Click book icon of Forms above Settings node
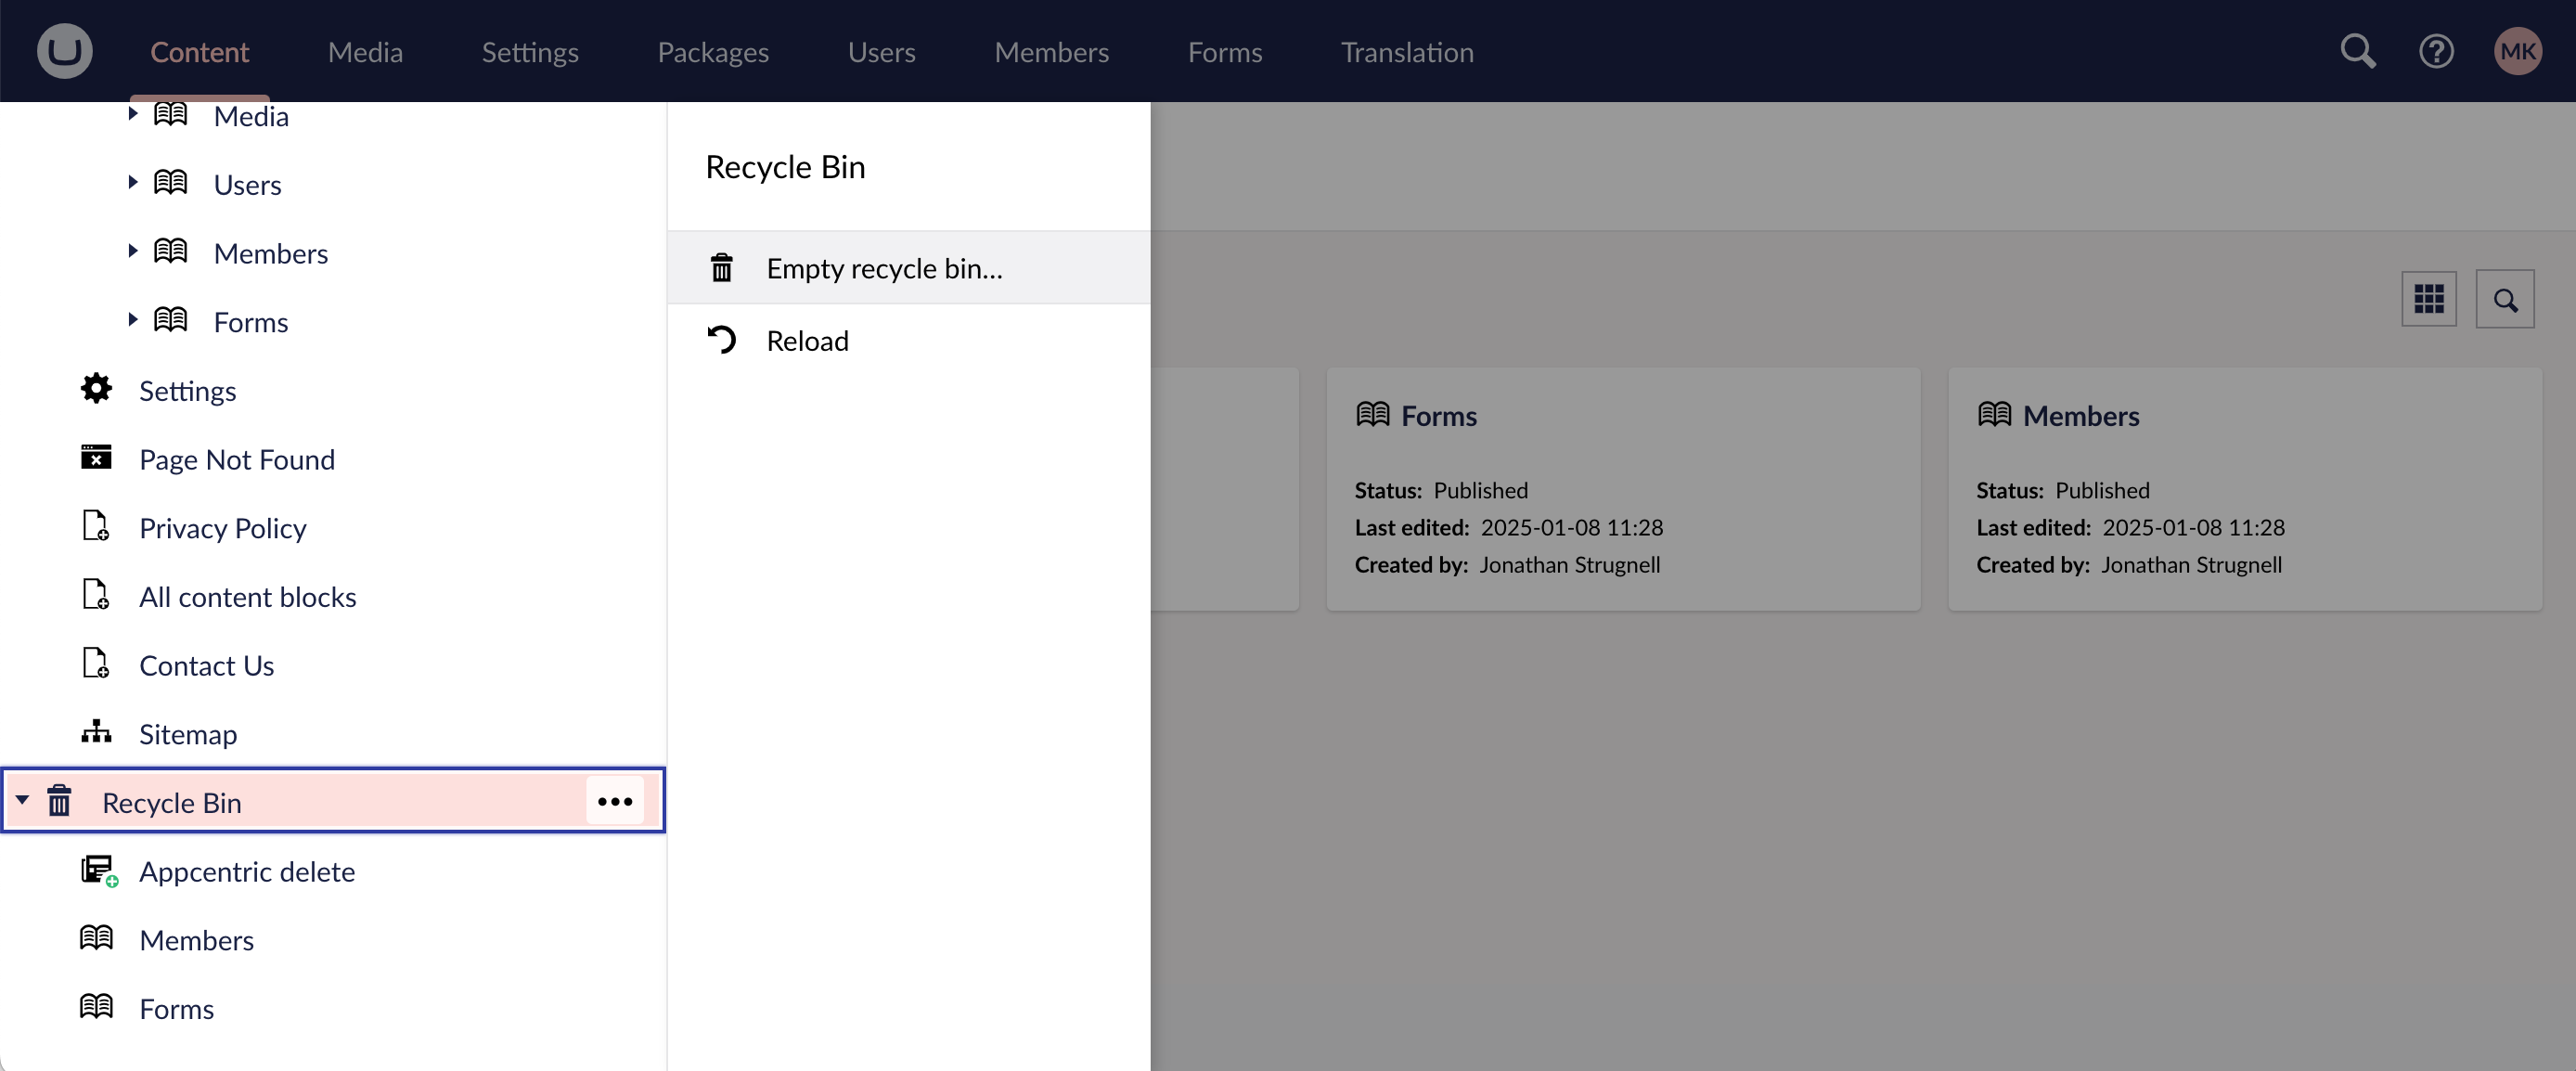Image resolution: width=2576 pixels, height=1071 pixels. [170, 320]
